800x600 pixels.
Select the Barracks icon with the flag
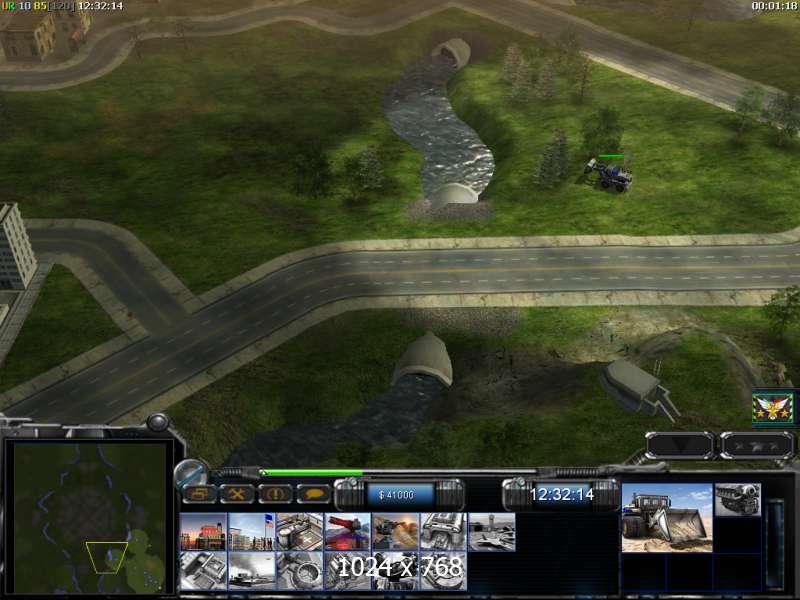point(251,532)
